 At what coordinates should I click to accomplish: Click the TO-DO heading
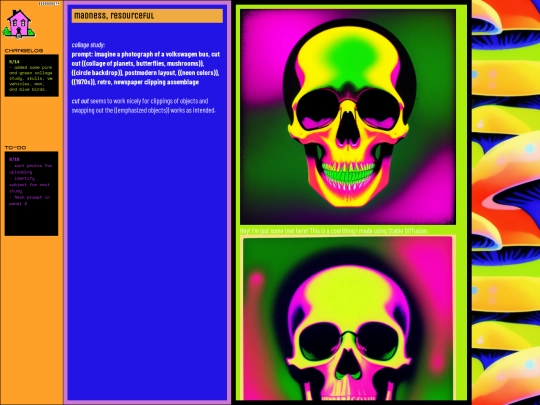(x=15, y=148)
